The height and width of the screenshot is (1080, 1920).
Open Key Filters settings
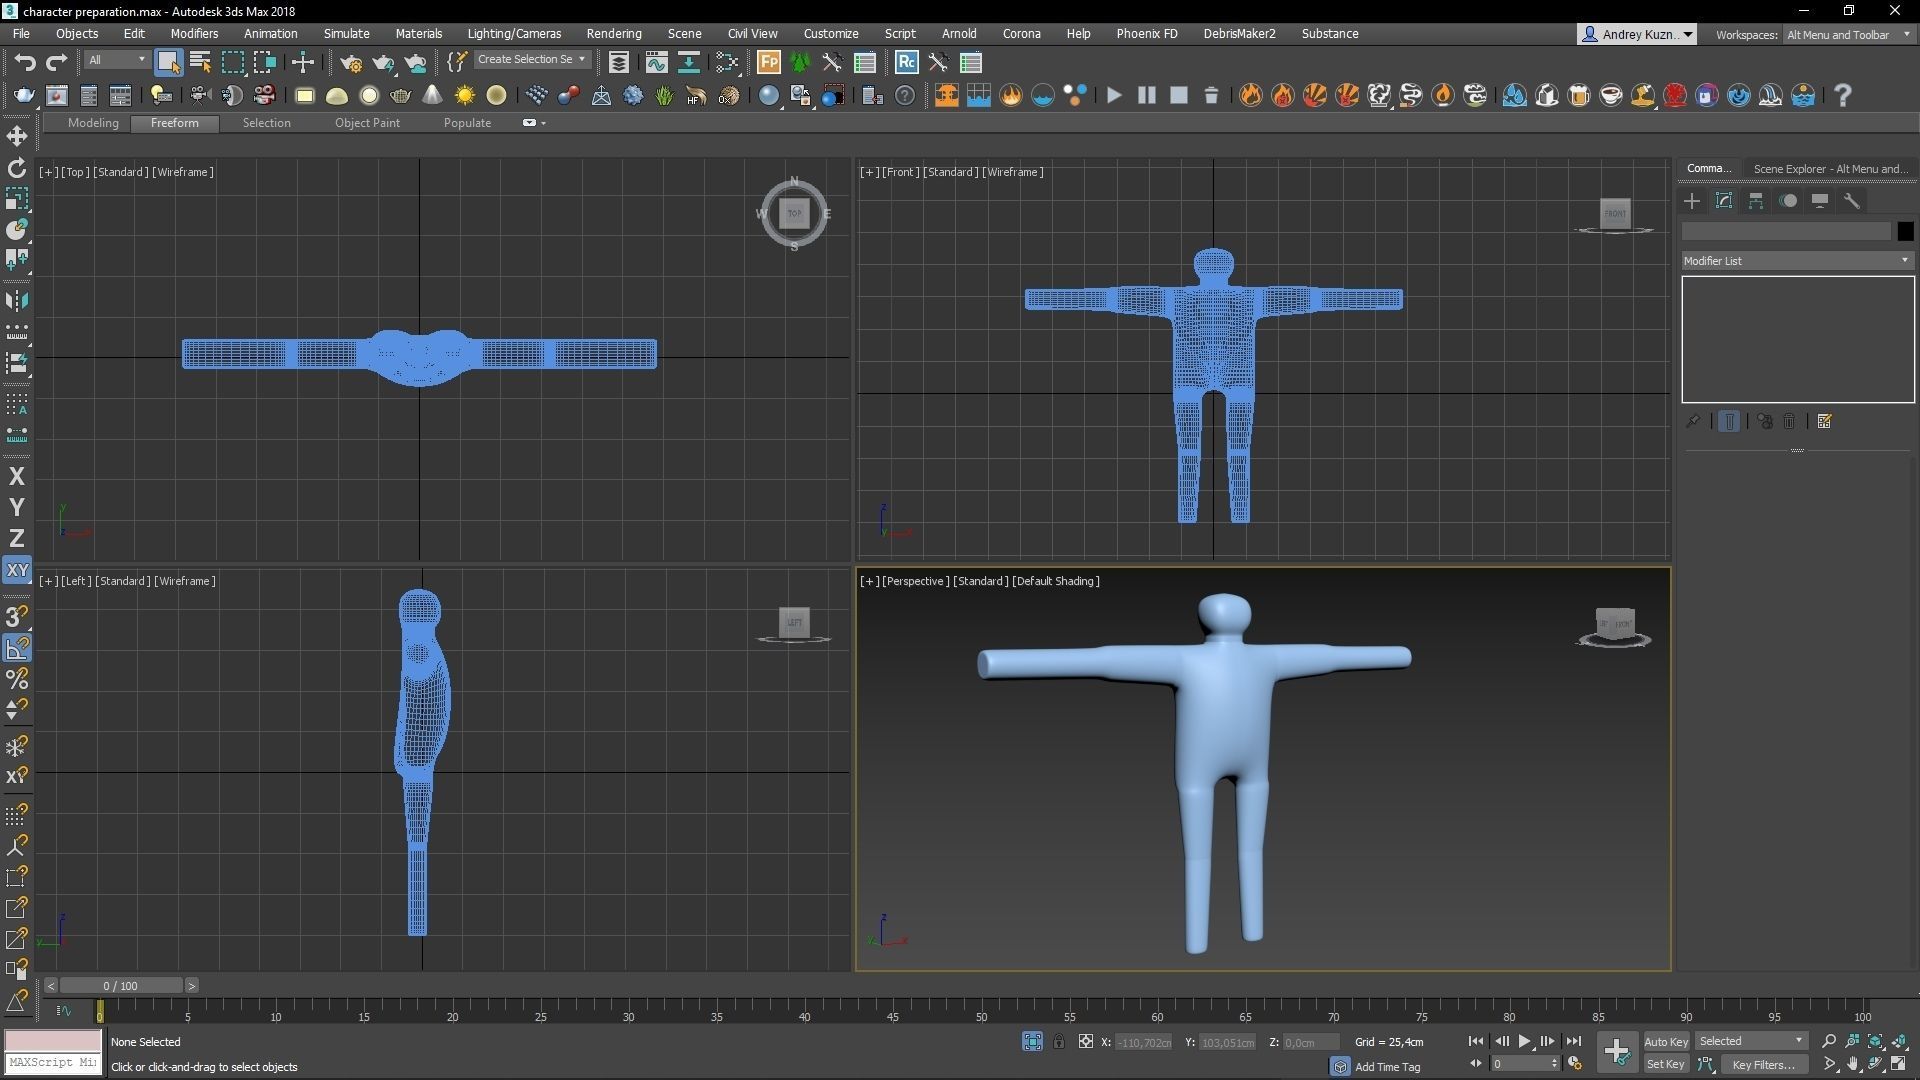[1765, 1064]
